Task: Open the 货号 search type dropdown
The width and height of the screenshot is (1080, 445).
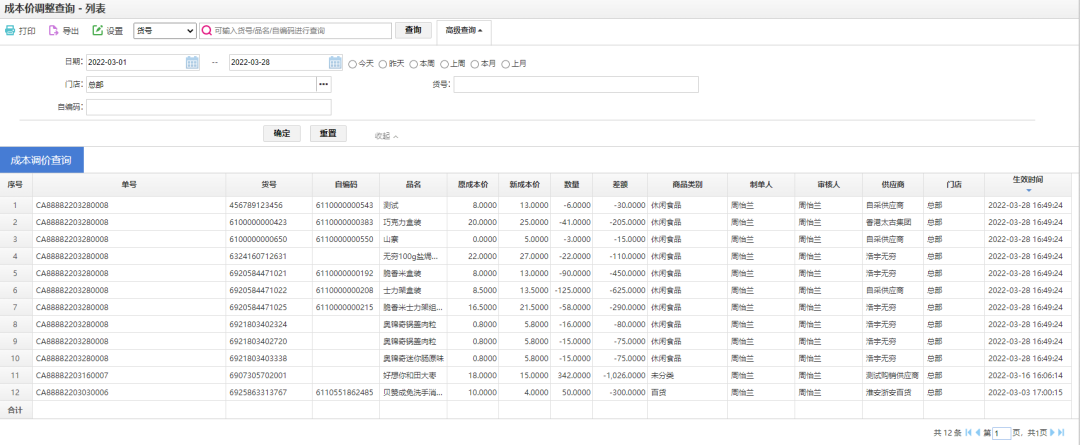Action: pos(164,31)
